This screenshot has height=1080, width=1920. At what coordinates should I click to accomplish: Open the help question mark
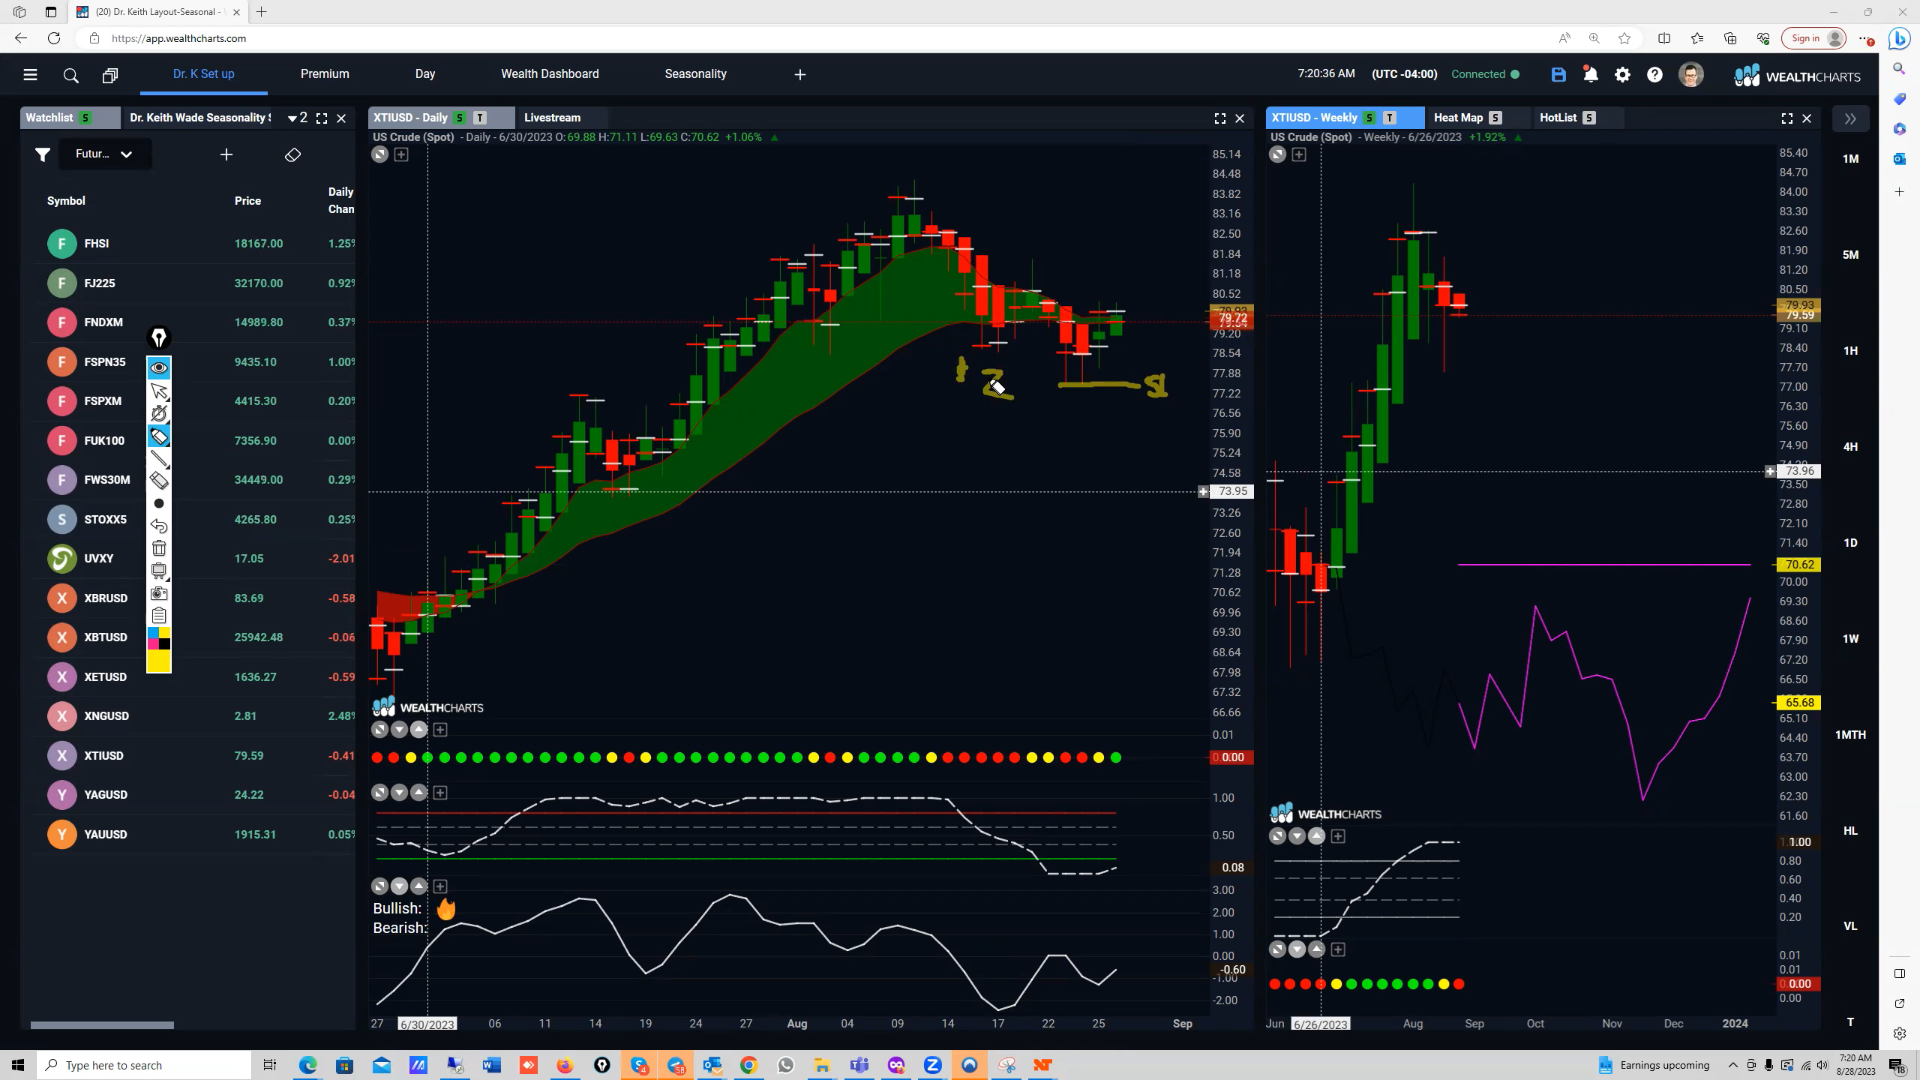click(x=1655, y=75)
